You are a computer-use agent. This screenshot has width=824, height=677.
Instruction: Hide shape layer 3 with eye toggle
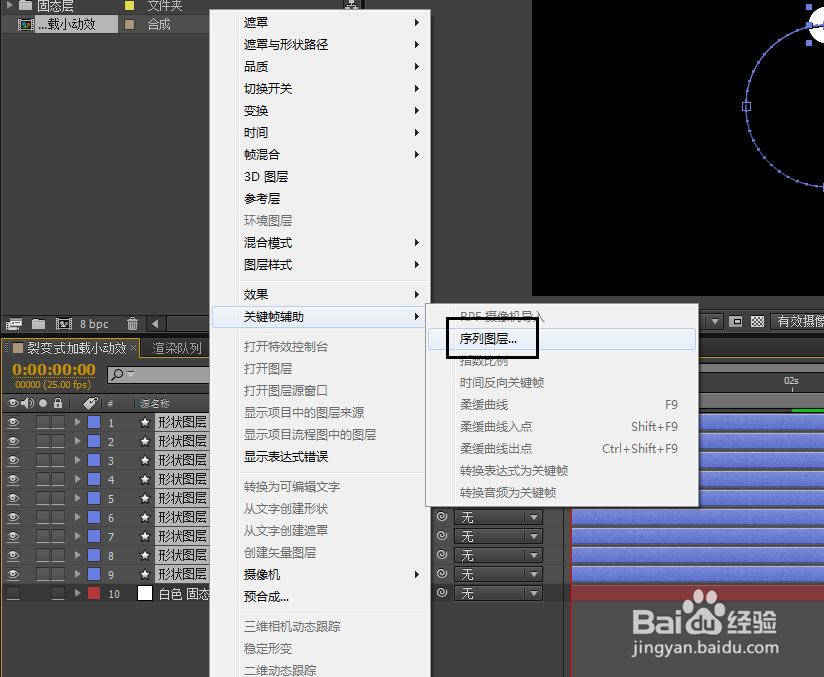coord(13,460)
